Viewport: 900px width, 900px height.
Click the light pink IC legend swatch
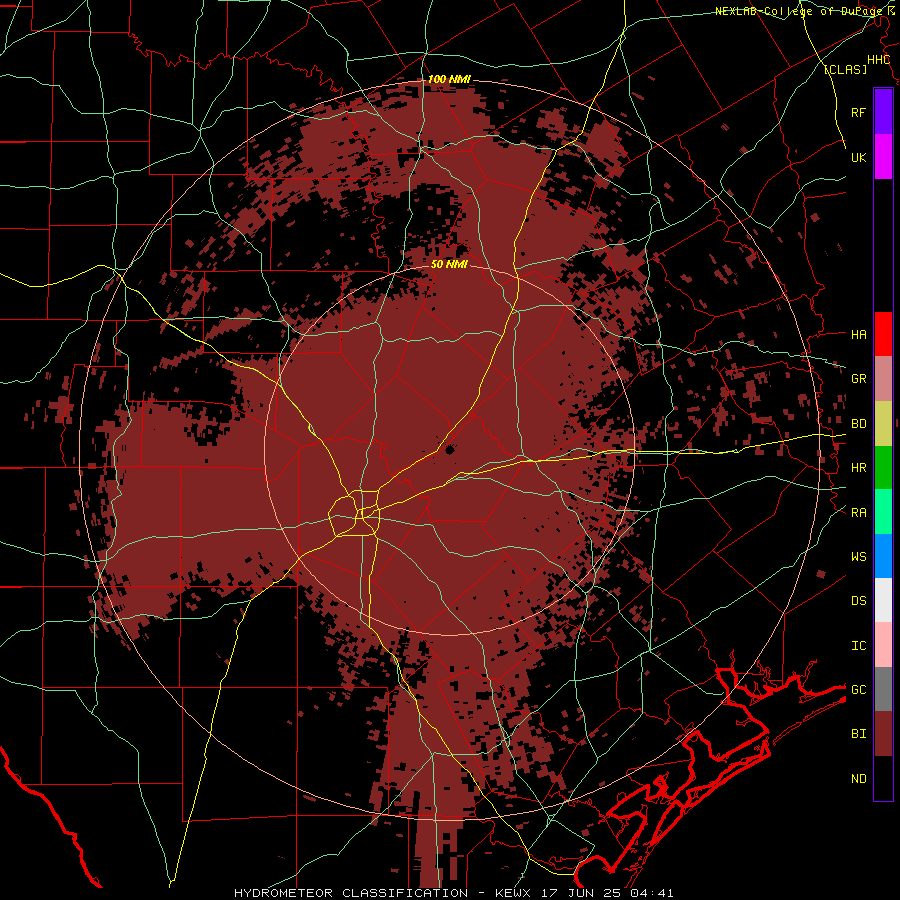pos(883,645)
